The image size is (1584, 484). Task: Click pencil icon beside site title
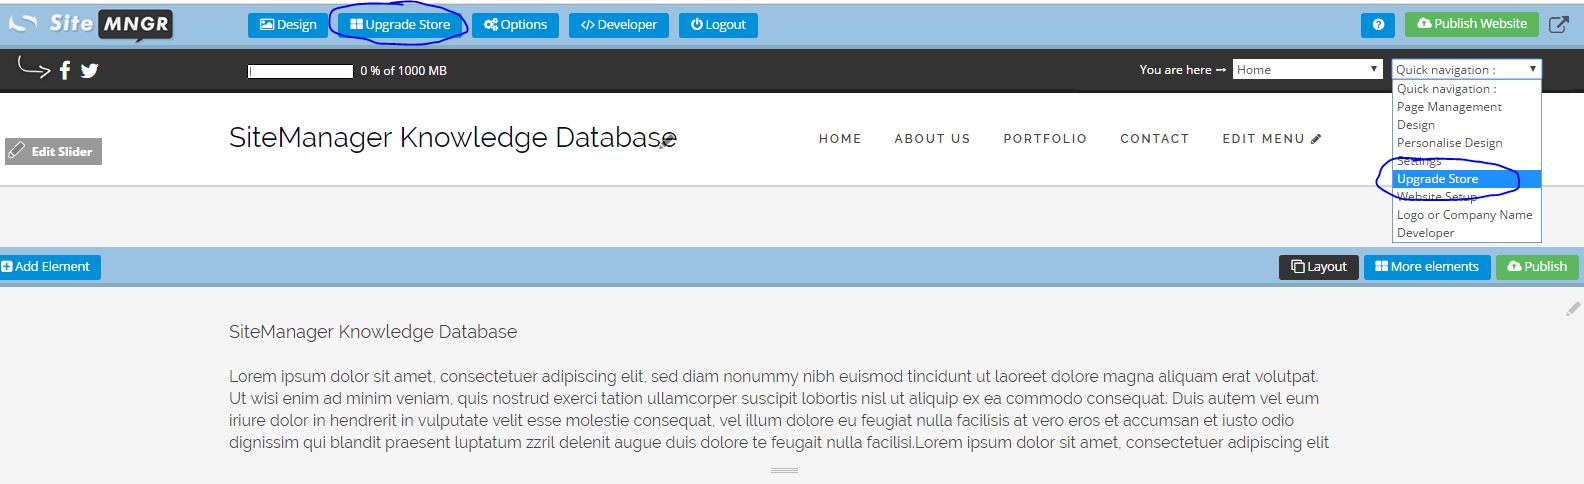[x=666, y=142]
